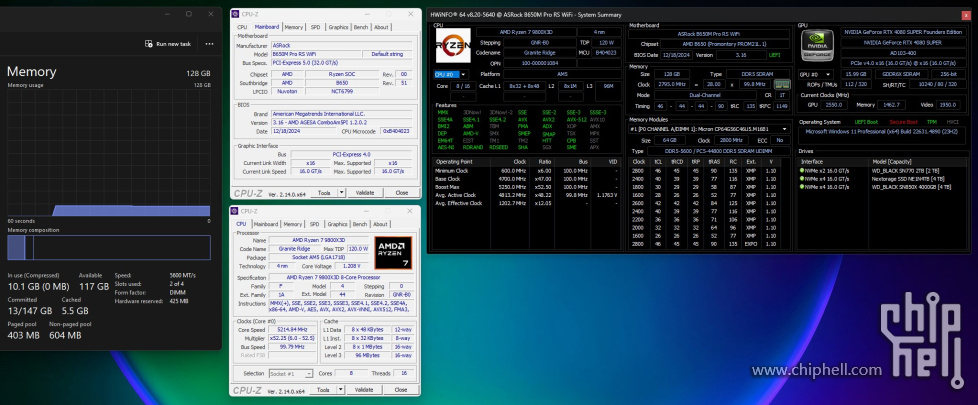Open SPD tab in lower CPU-Z window

pyautogui.click(x=314, y=224)
